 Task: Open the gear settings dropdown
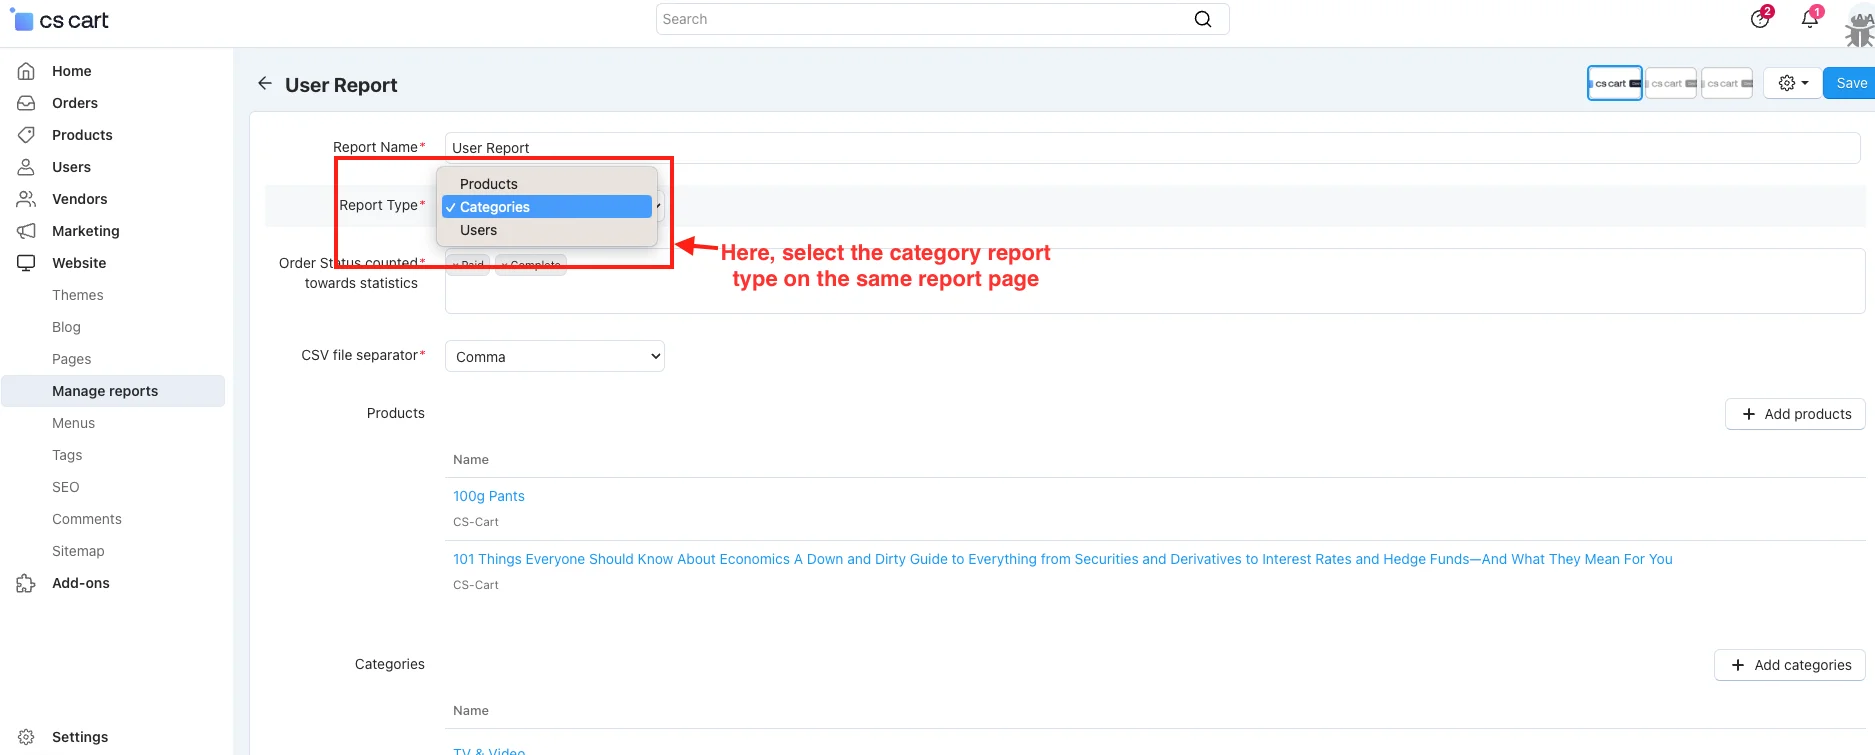coord(1793,83)
